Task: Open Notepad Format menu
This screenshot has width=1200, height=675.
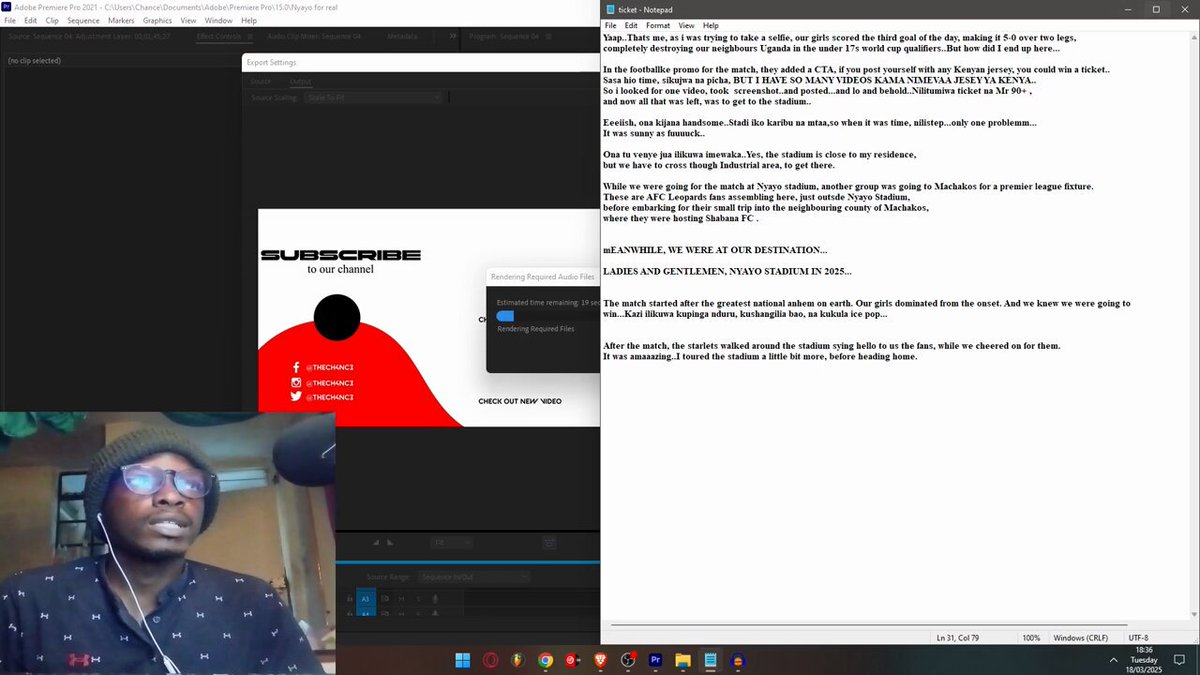Action: pyautogui.click(x=658, y=25)
